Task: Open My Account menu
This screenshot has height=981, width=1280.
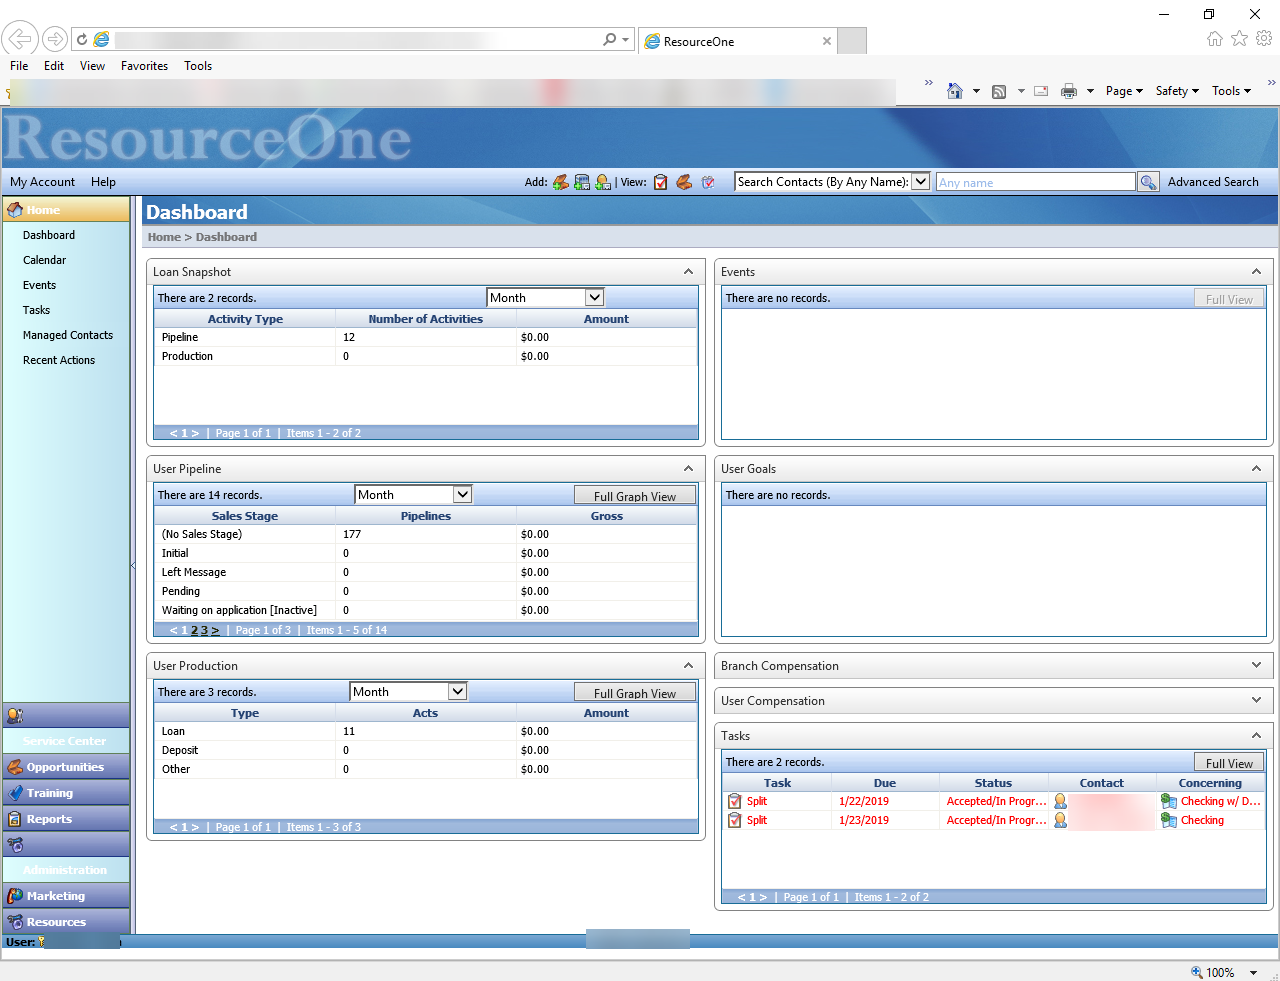Action: tap(43, 182)
